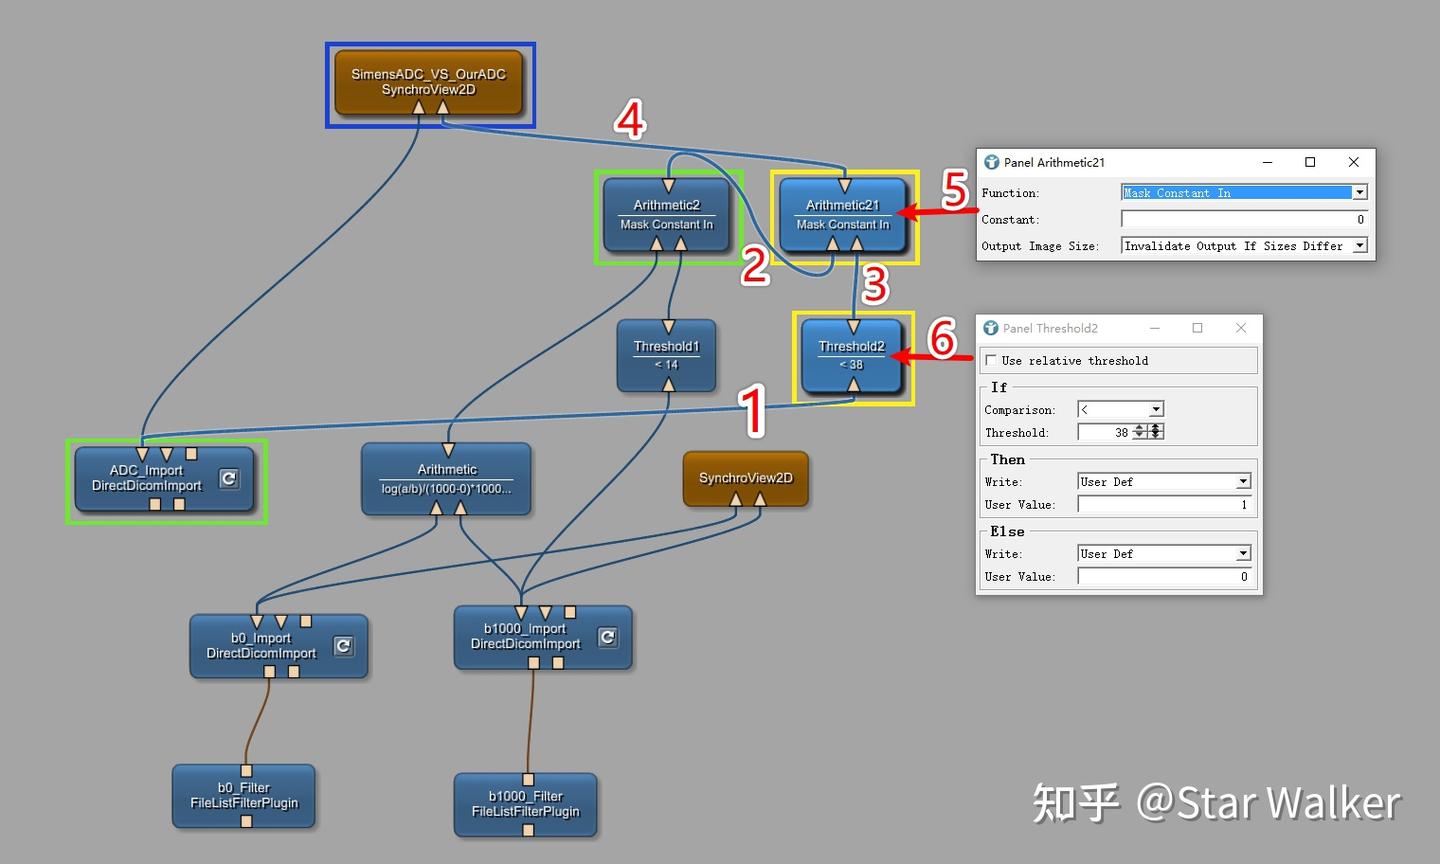The image size is (1440, 864).
Task: Click reload icon on b1000_Import module
Action: coord(607,637)
